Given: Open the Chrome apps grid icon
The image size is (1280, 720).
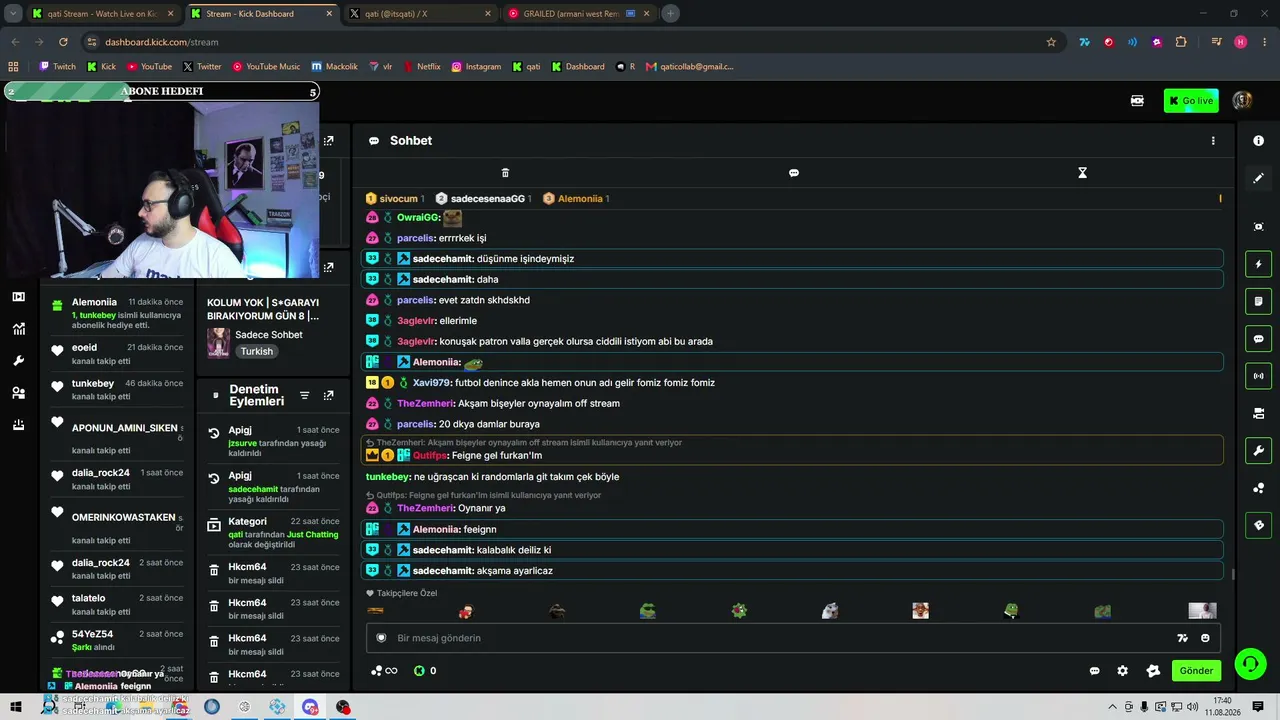Looking at the screenshot, I should [13, 66].
